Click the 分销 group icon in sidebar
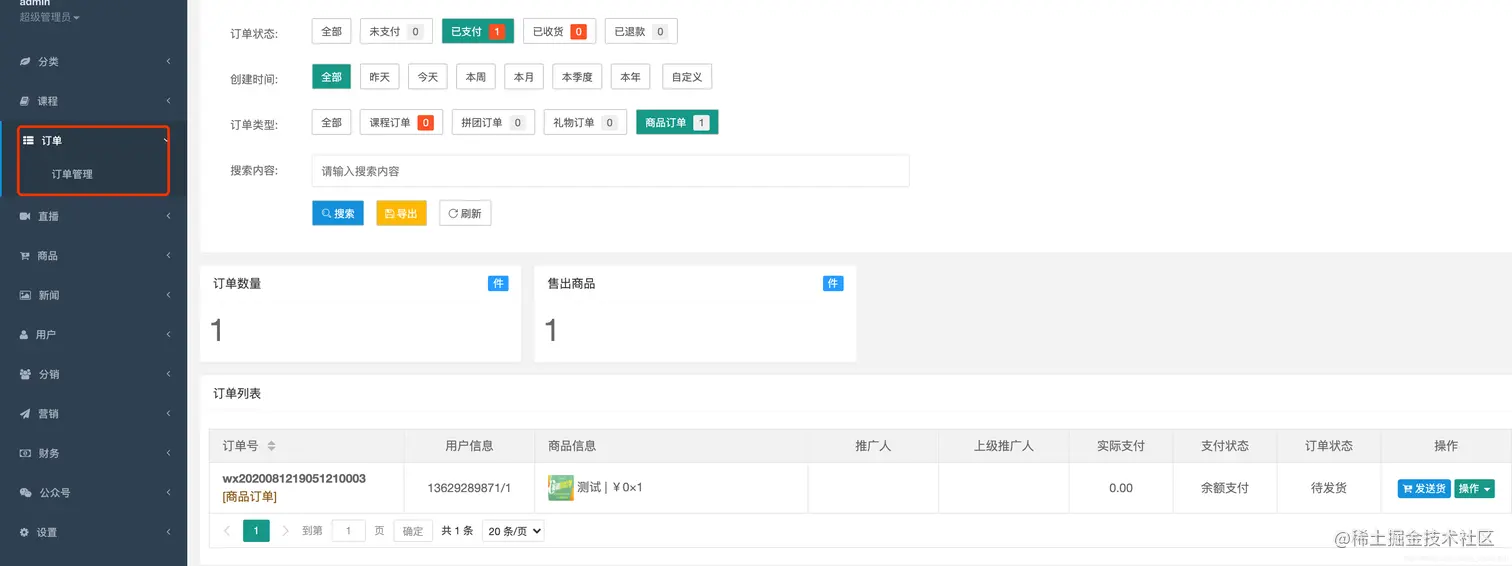This screenshot has width=1512, height=566. (x=25, y=374)
